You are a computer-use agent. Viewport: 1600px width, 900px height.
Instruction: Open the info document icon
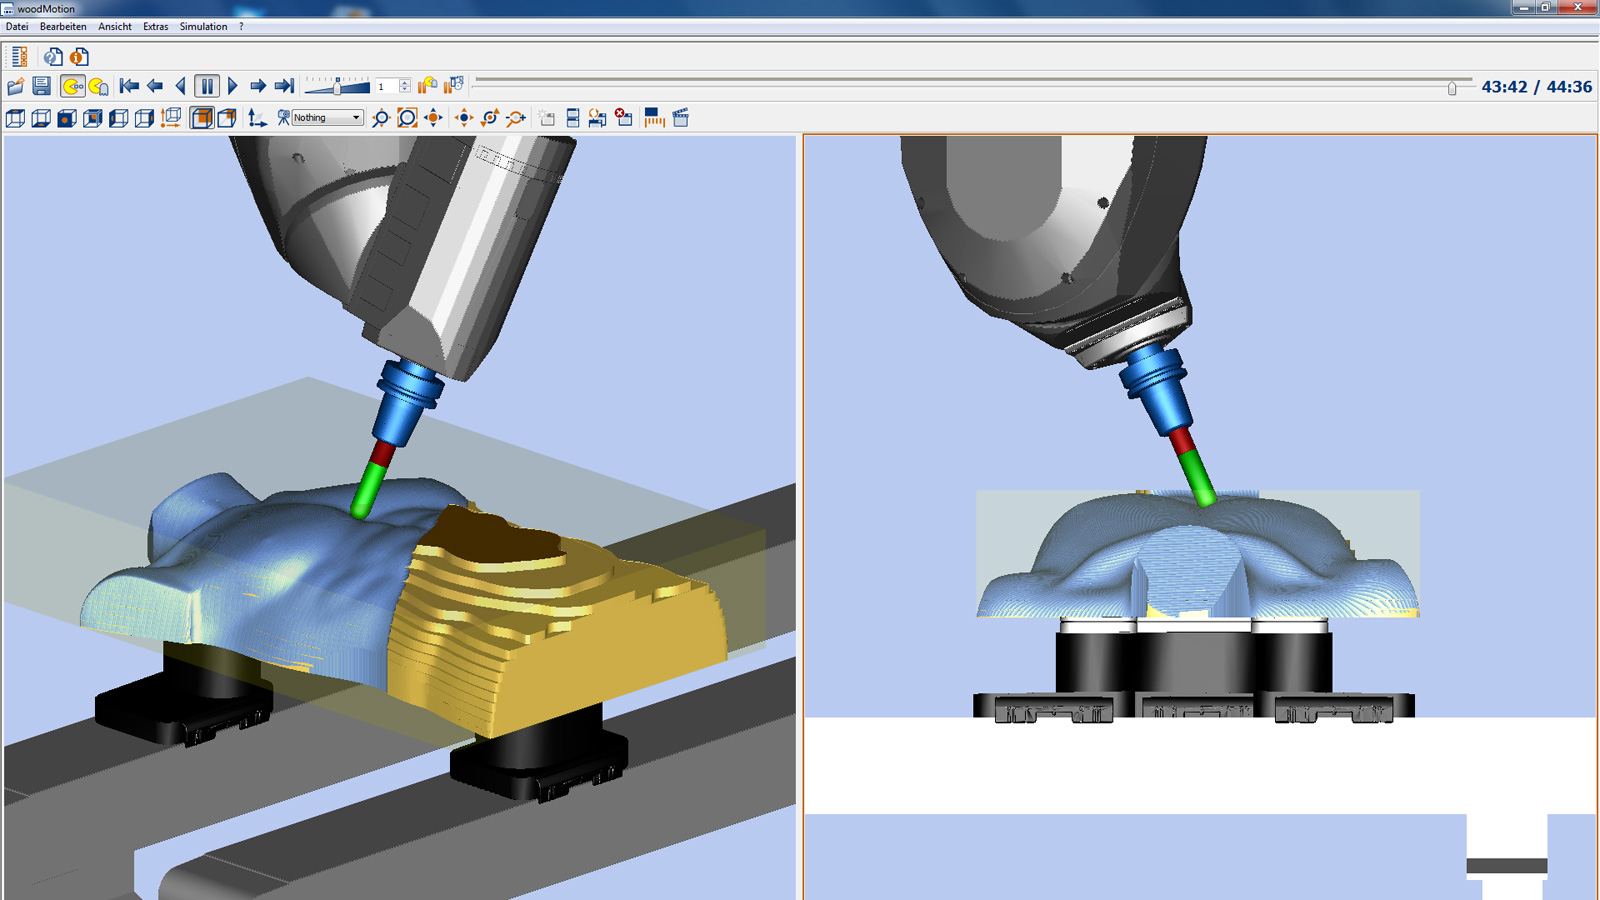[79, 57]
